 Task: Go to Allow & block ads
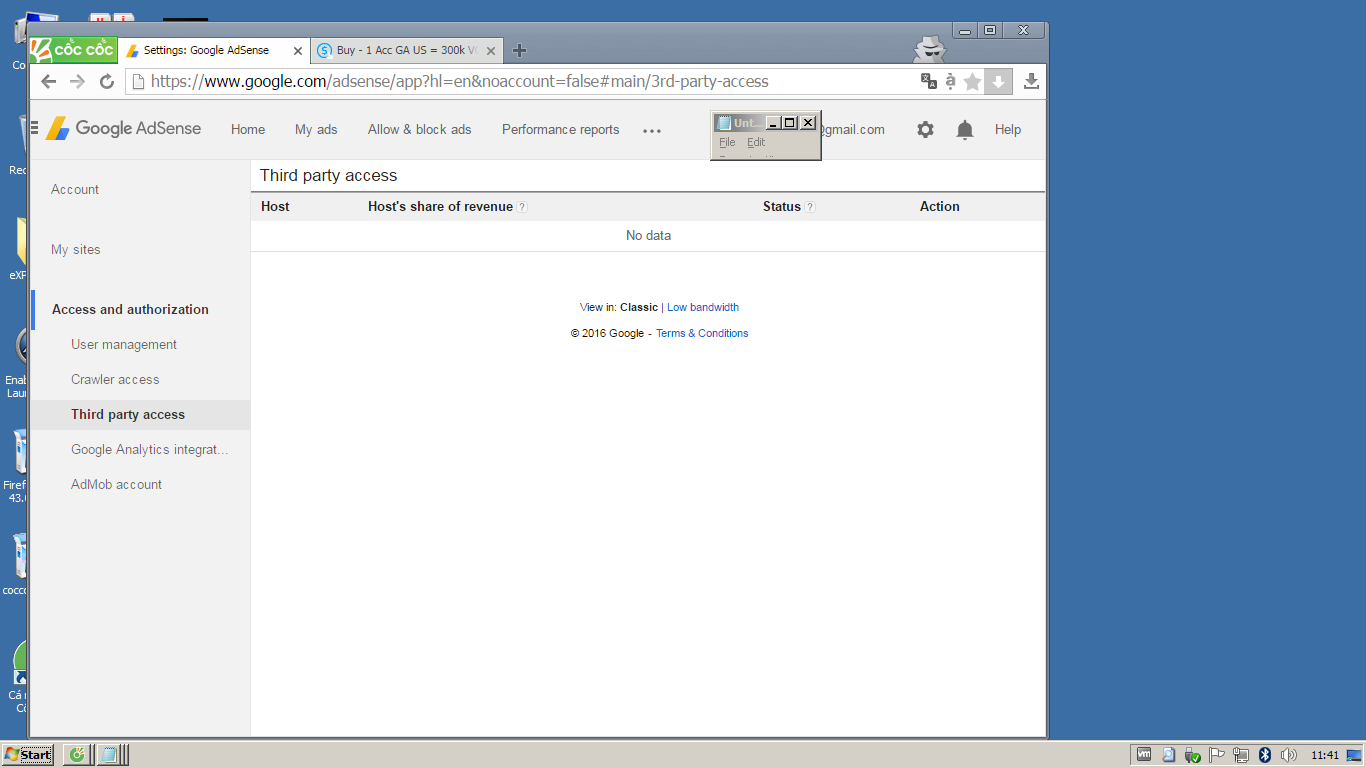(x=419, y=129)
